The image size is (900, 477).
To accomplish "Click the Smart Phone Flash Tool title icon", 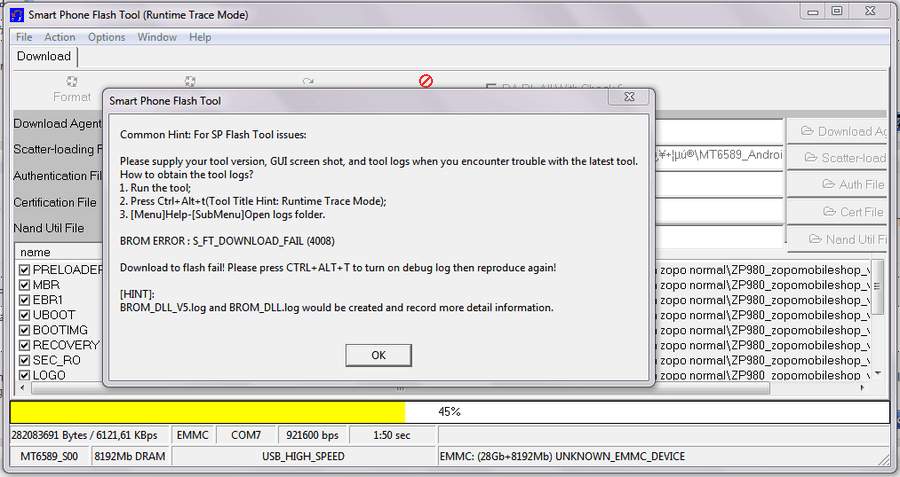I will 17,14.
